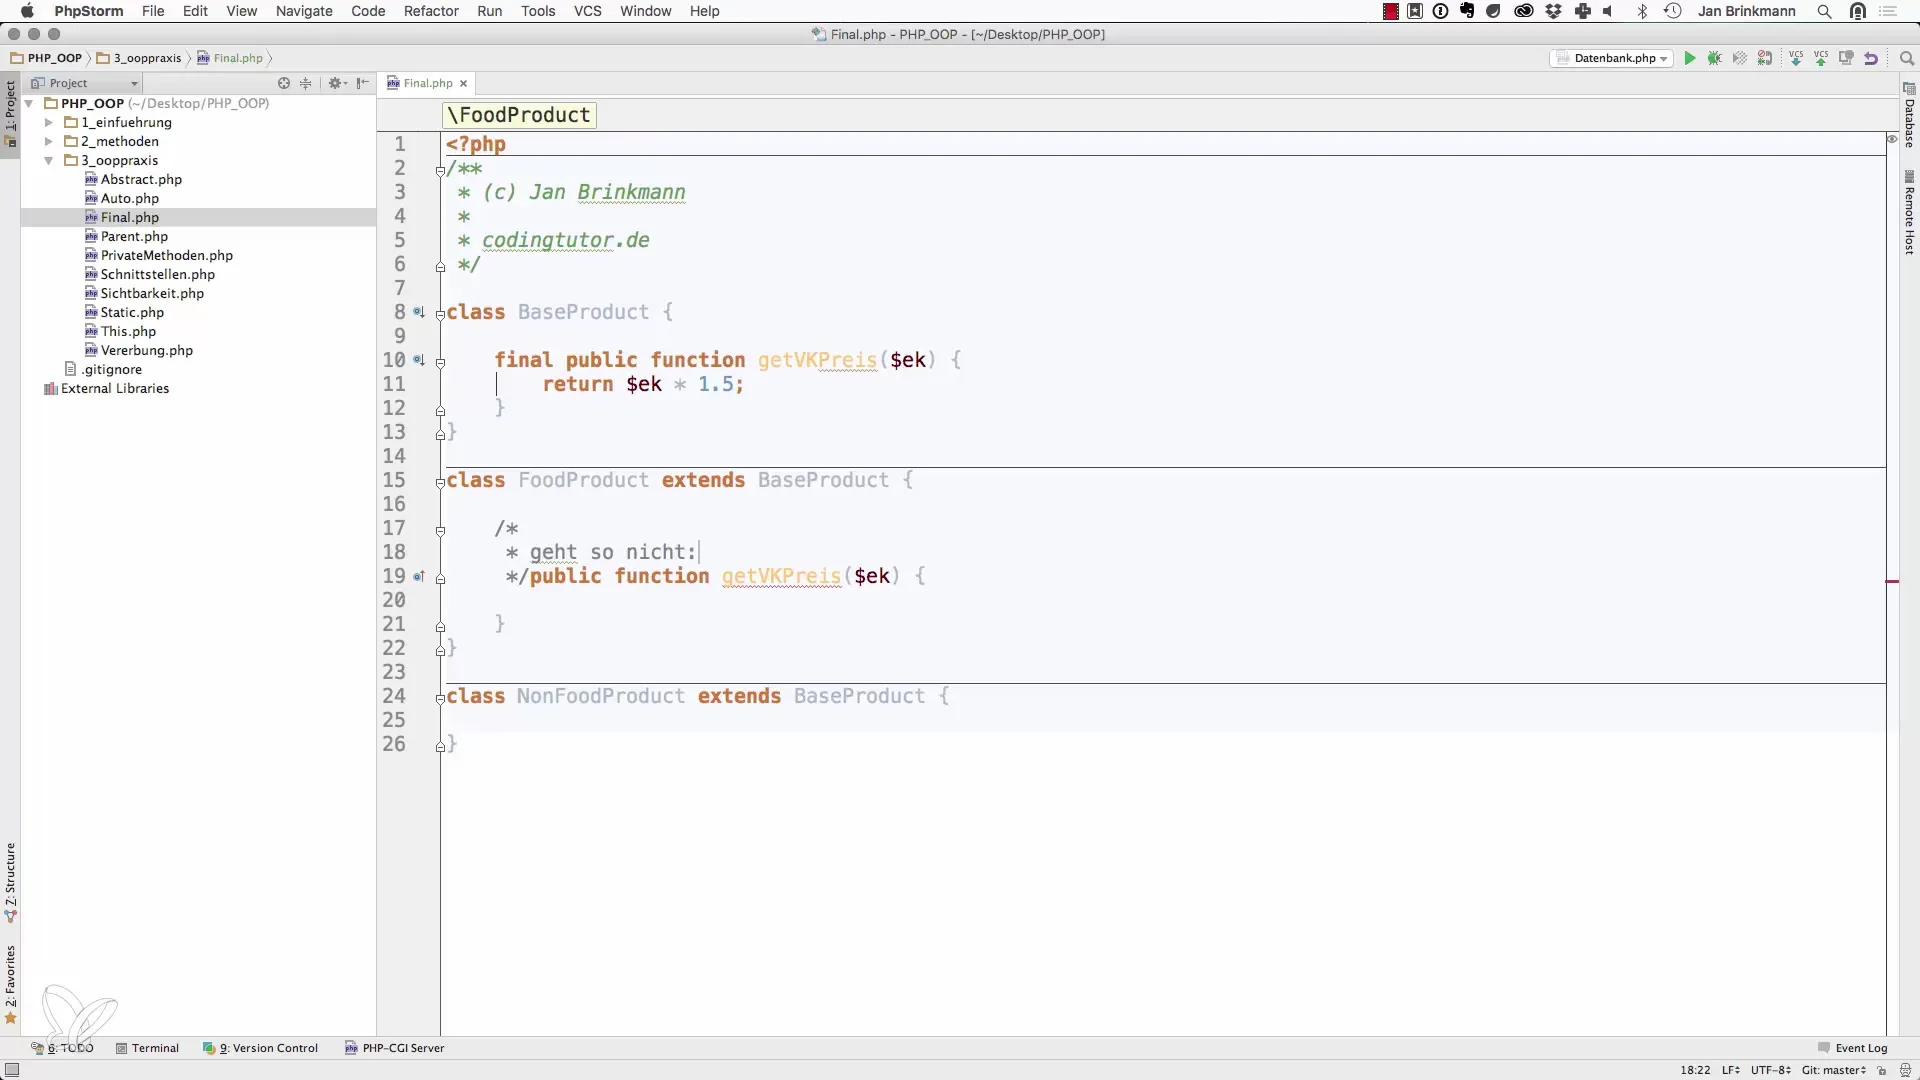The height and width of the screenshot is (1080, 1920).
Task: Select Parent.php in the project tree
Action: (x=126, y=236)
